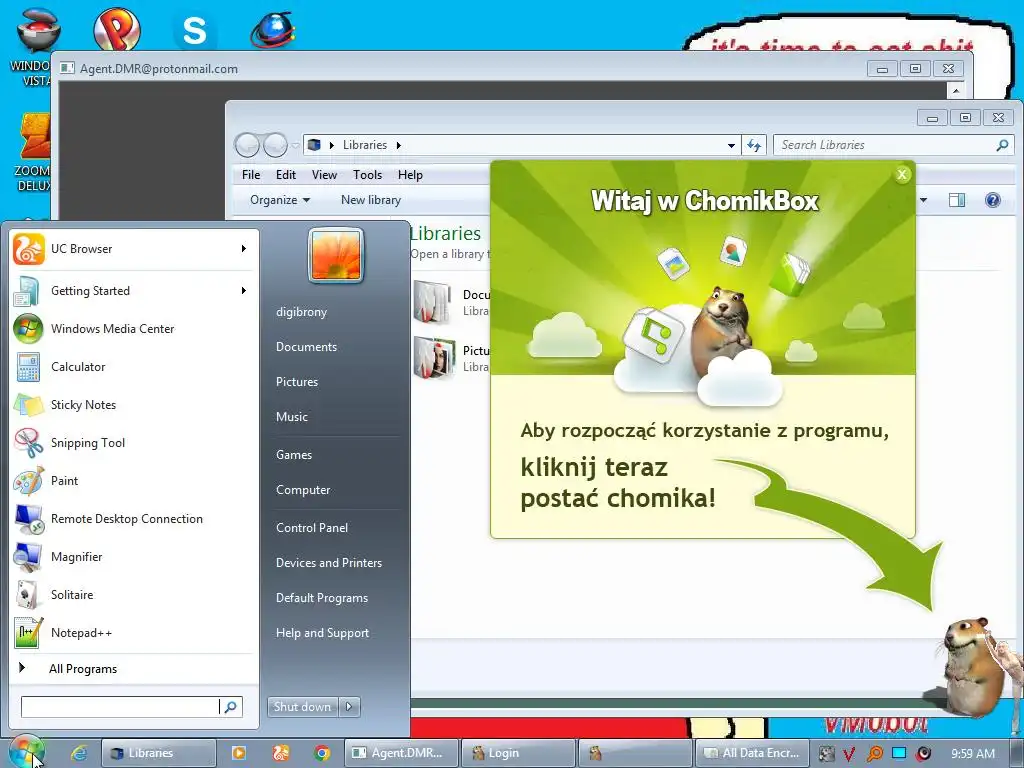
Task: Expand Getting Started submenu arrow
Action: [x=244, y=291]
